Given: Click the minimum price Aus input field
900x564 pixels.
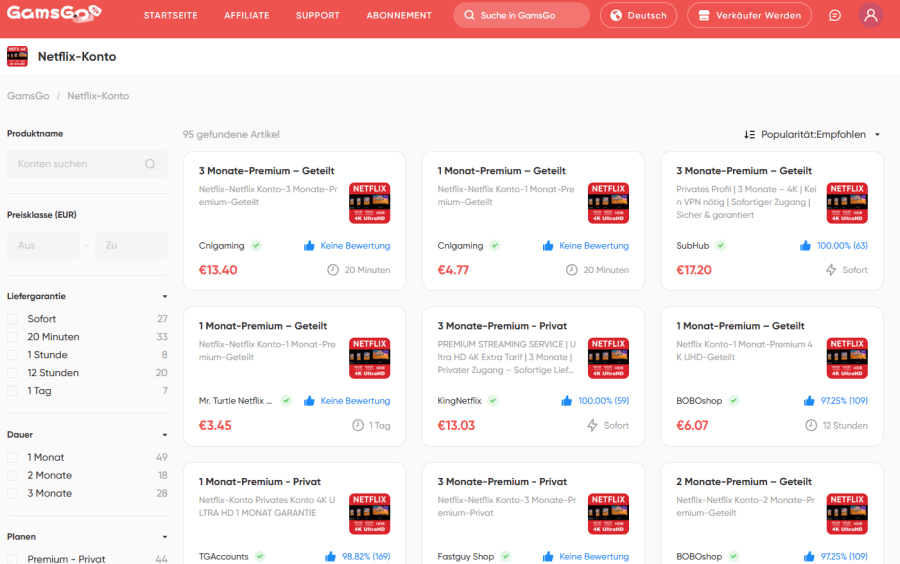Looking at the screenshot, I should pos(42,245).
